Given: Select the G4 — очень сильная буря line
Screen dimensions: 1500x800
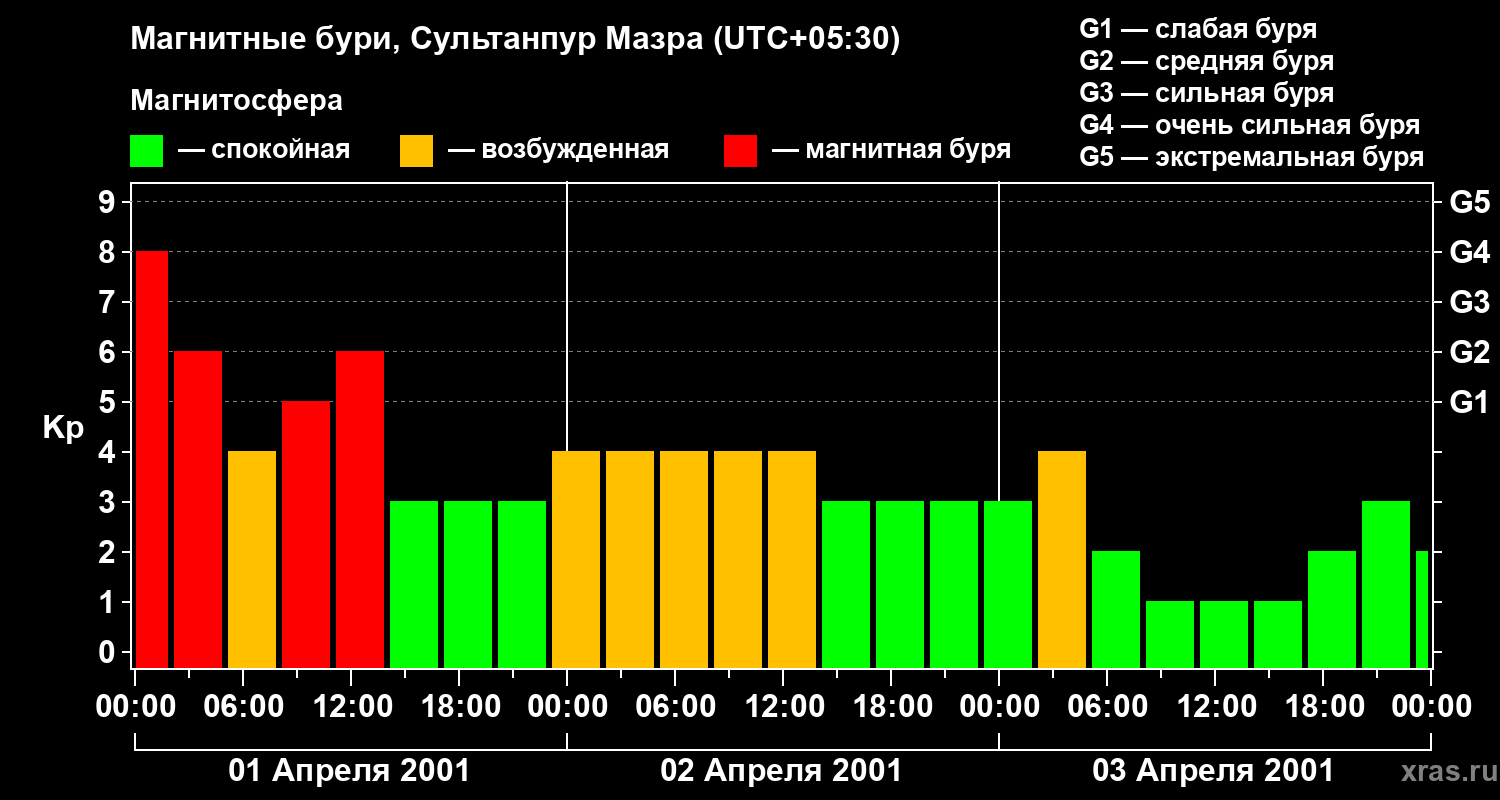Looking at the screenshot, I should [1250, 125].
